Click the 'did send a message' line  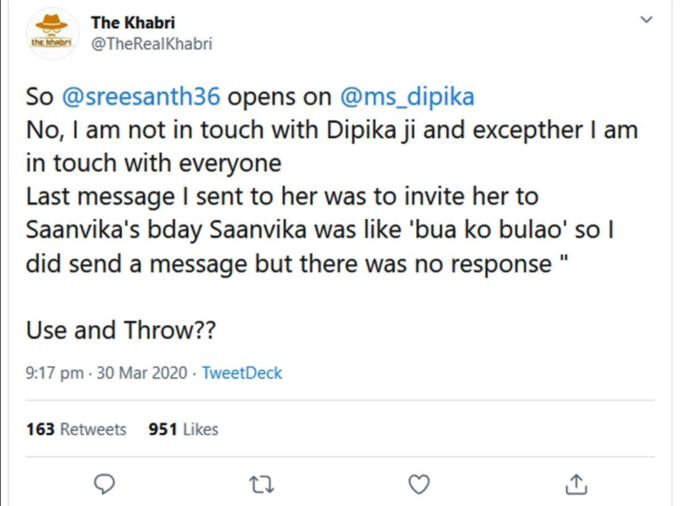(297, 264)
